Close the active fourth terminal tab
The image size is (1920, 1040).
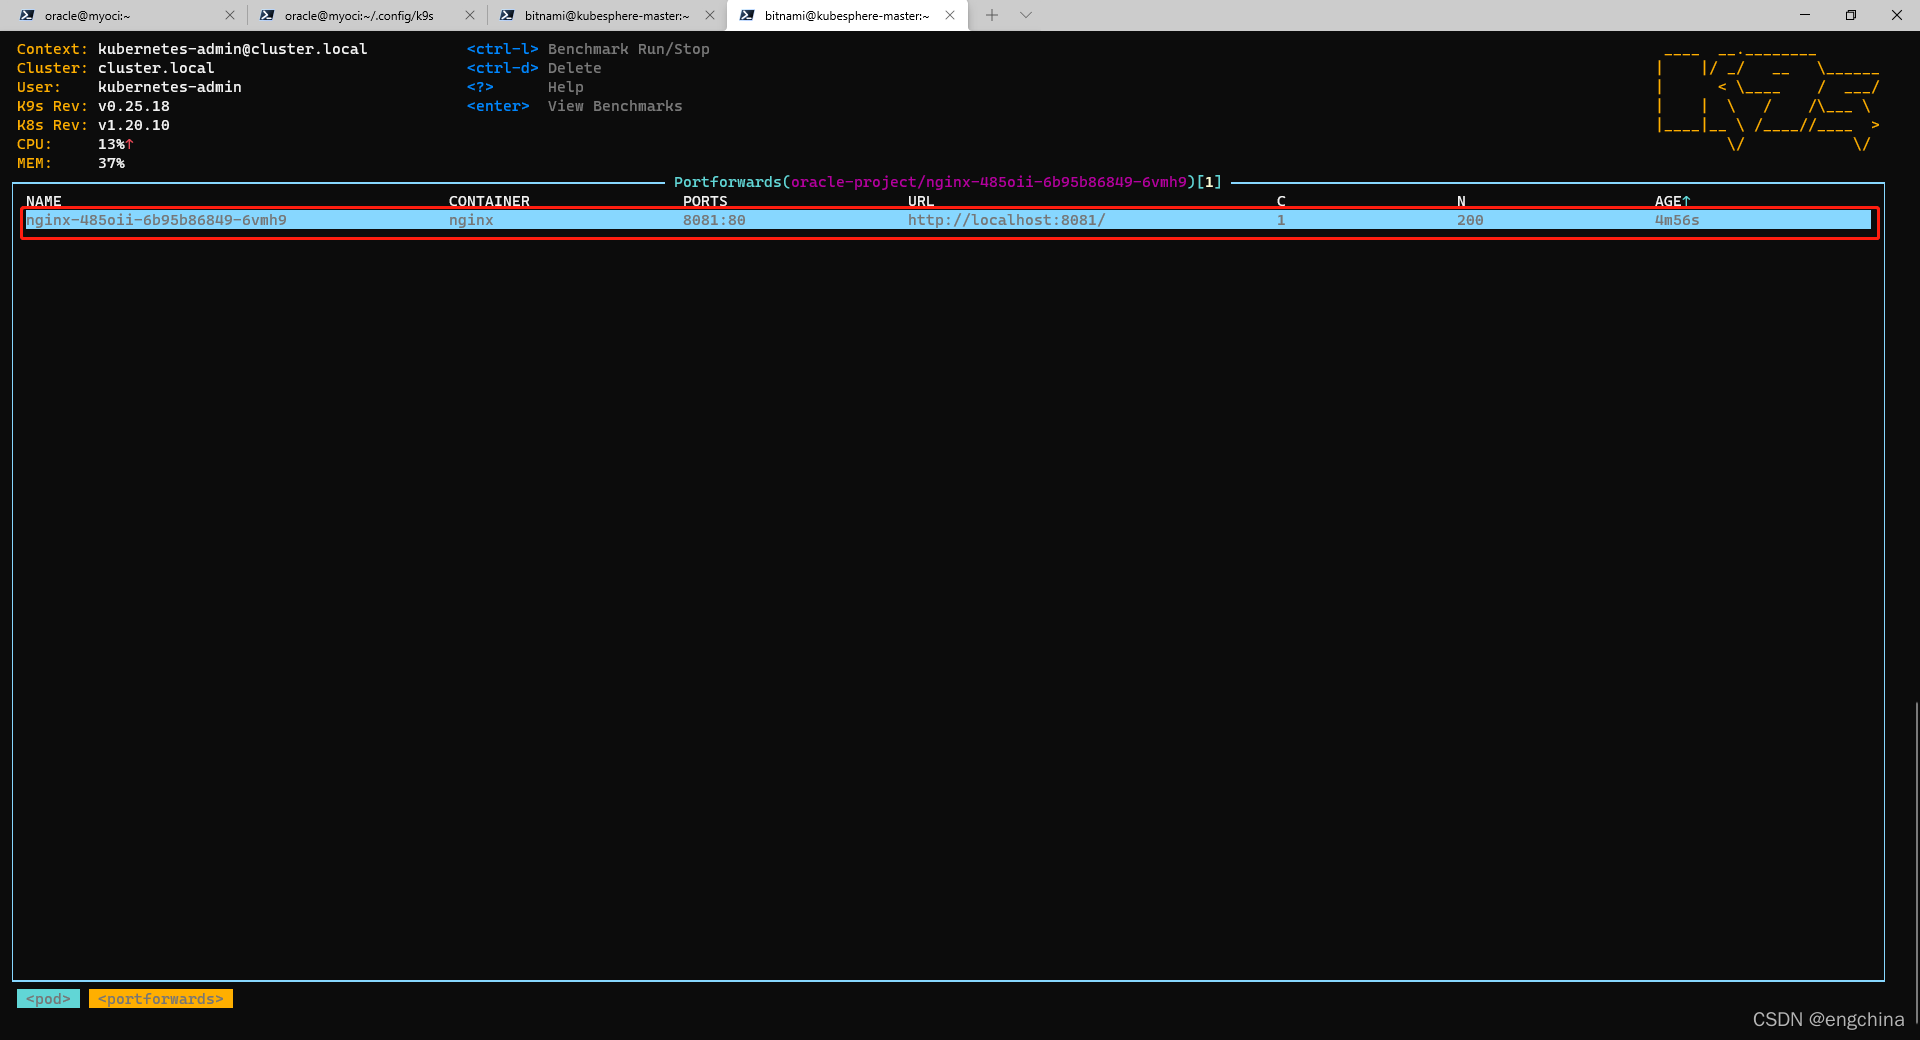point(950,15)
